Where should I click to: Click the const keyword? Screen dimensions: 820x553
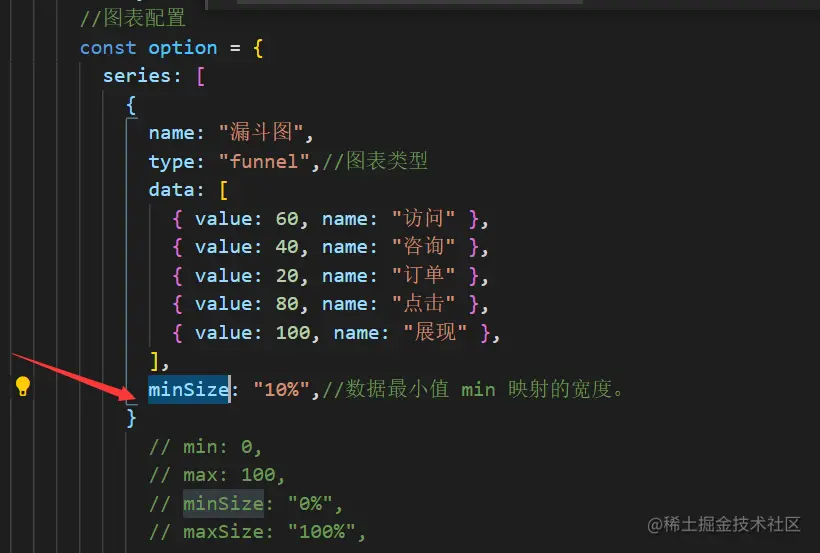[108, 48]
